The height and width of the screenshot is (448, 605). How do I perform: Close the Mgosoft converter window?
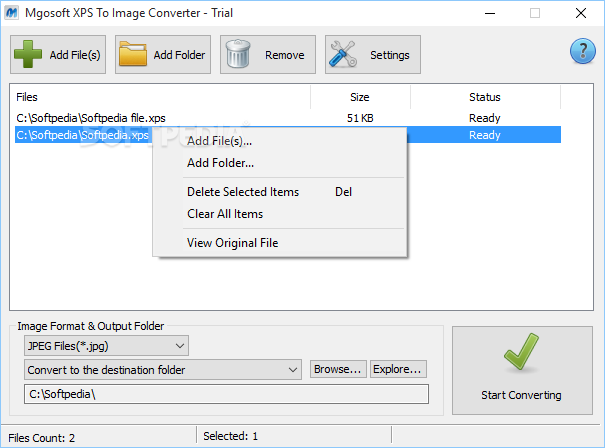[581, 13]
